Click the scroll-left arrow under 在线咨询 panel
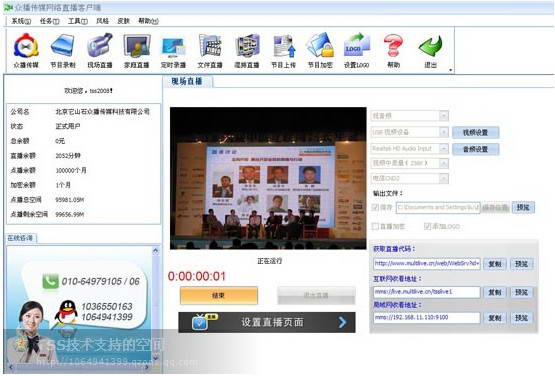This screenshot has width=555, height=376. [x=11, y=367]
